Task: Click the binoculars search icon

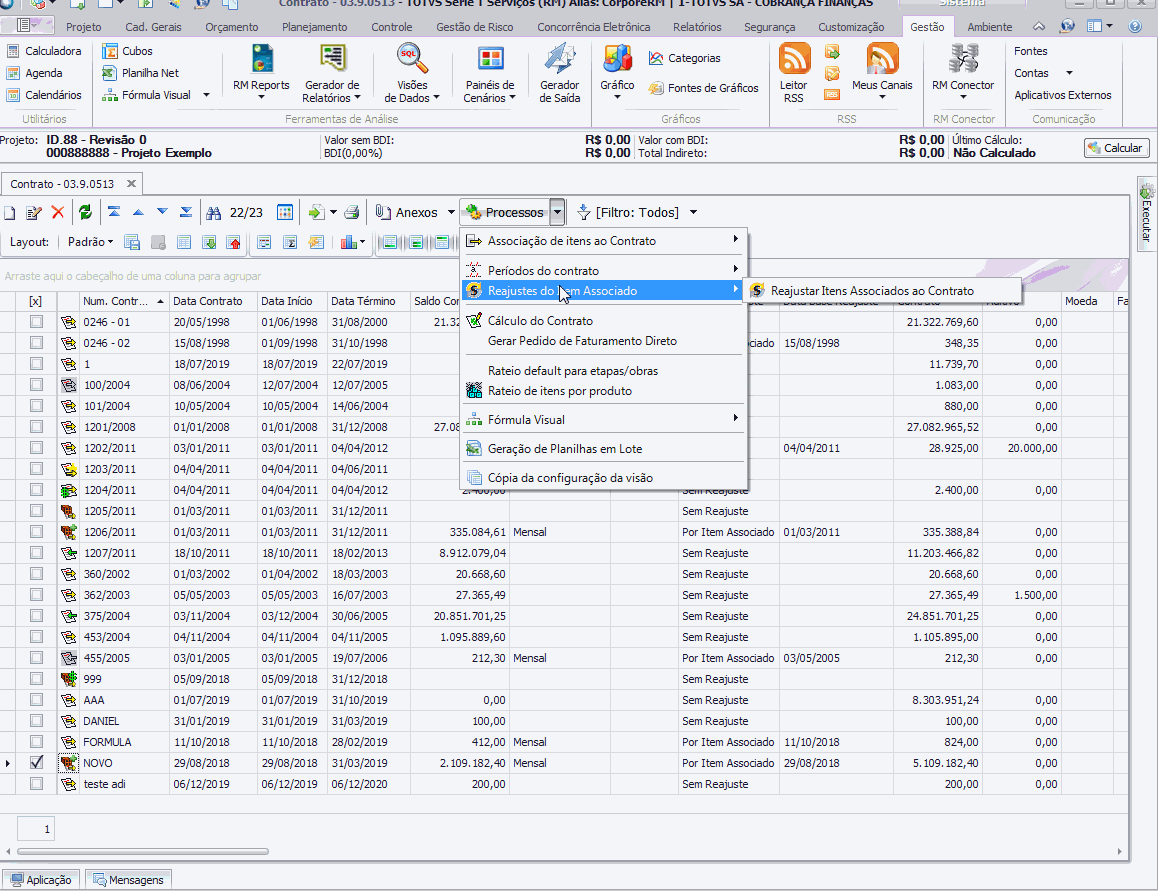Action: (x=213, y=213)
